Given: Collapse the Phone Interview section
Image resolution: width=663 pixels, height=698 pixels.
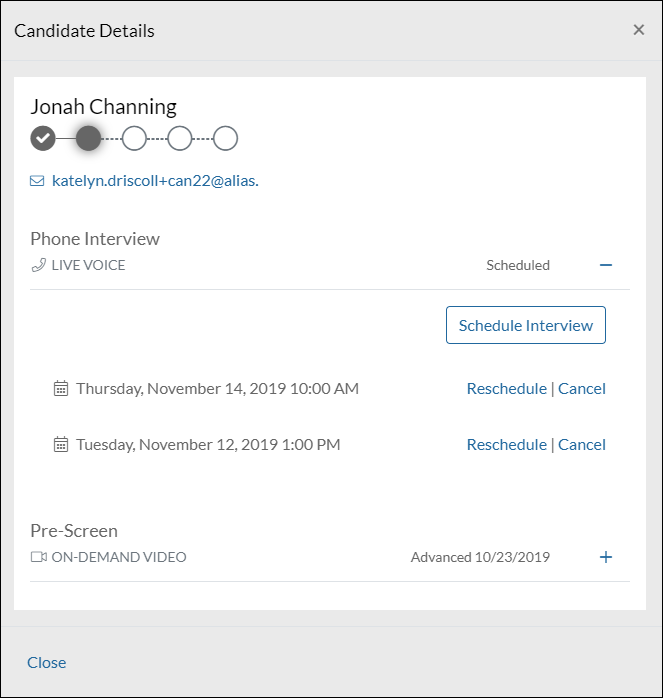Looking at the screenshot, I should [x=605, y=265].
